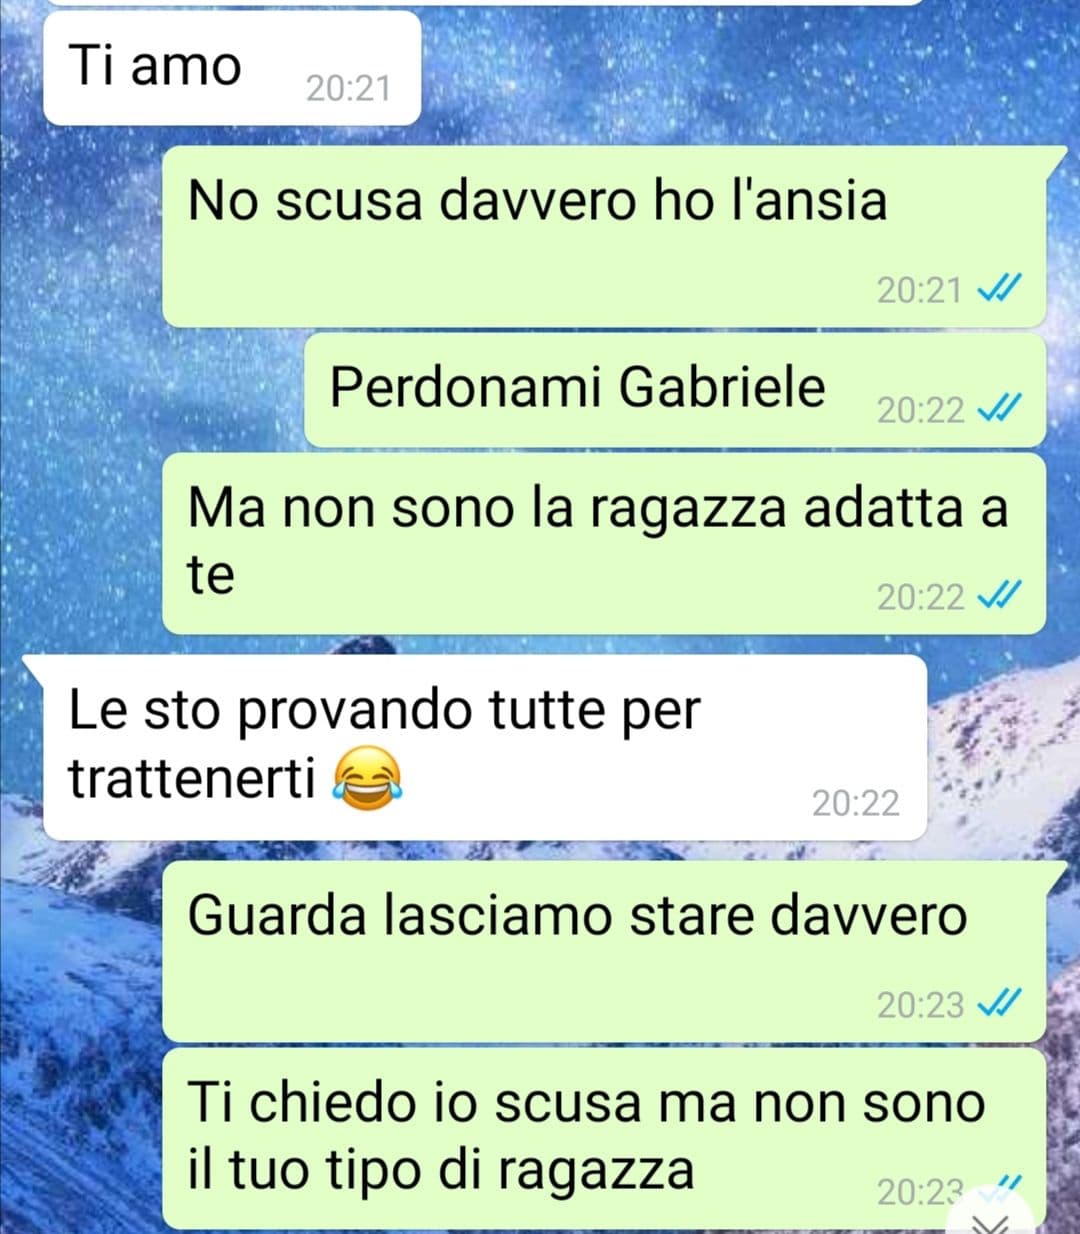Tap blue read ticks on "ragazza adatta a te" message
The width and height of the screenshot is (1080, 1234).
click(x=998, y=596)
